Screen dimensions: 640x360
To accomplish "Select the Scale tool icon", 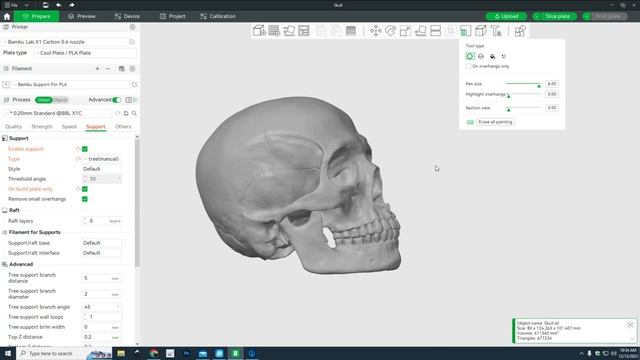I will 405,31.
